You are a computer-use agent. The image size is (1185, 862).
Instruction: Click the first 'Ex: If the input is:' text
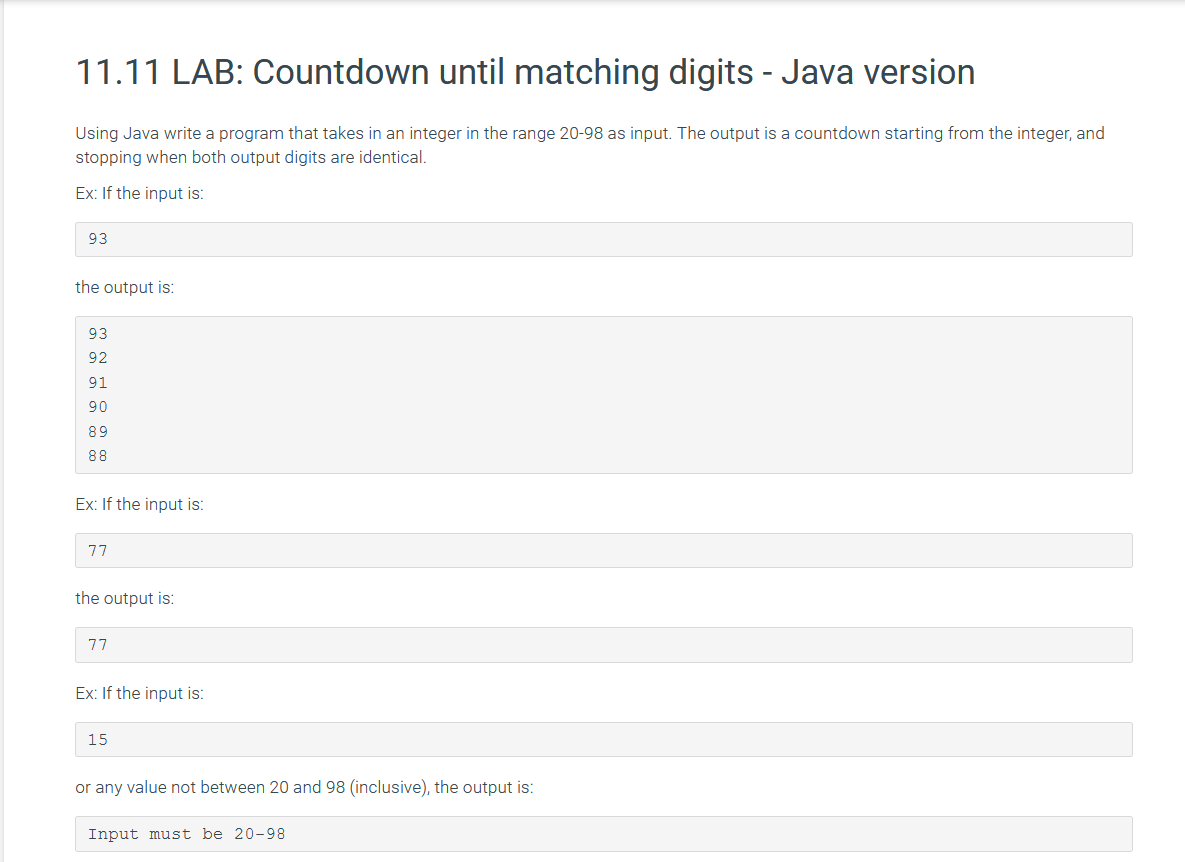[140, 193]
